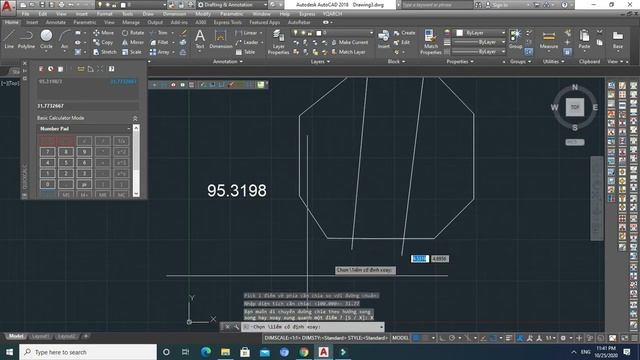The image size is (640, 360).
Task: Expand the Utilities panel
Action: [x=553, y=62]
